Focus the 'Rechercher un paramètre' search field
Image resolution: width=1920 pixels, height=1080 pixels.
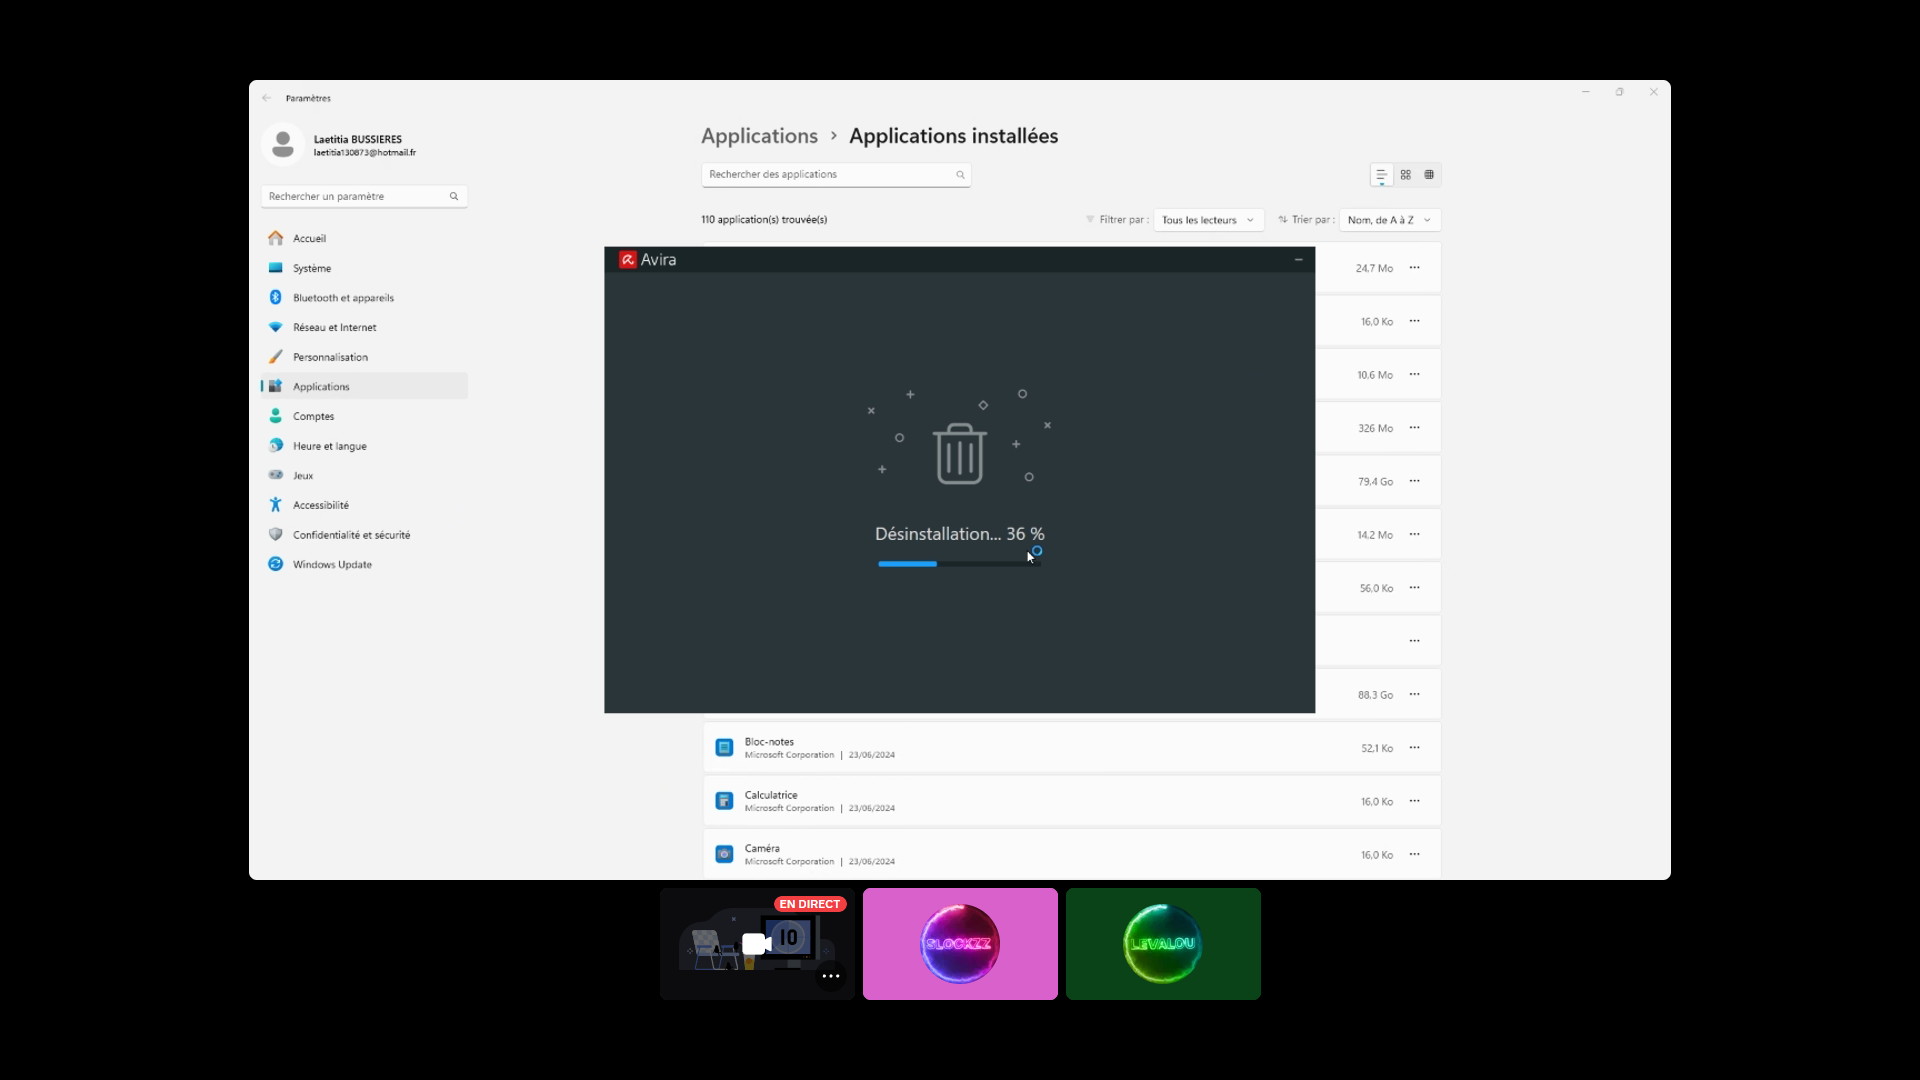pyautogui.click(x=364, y=196)
